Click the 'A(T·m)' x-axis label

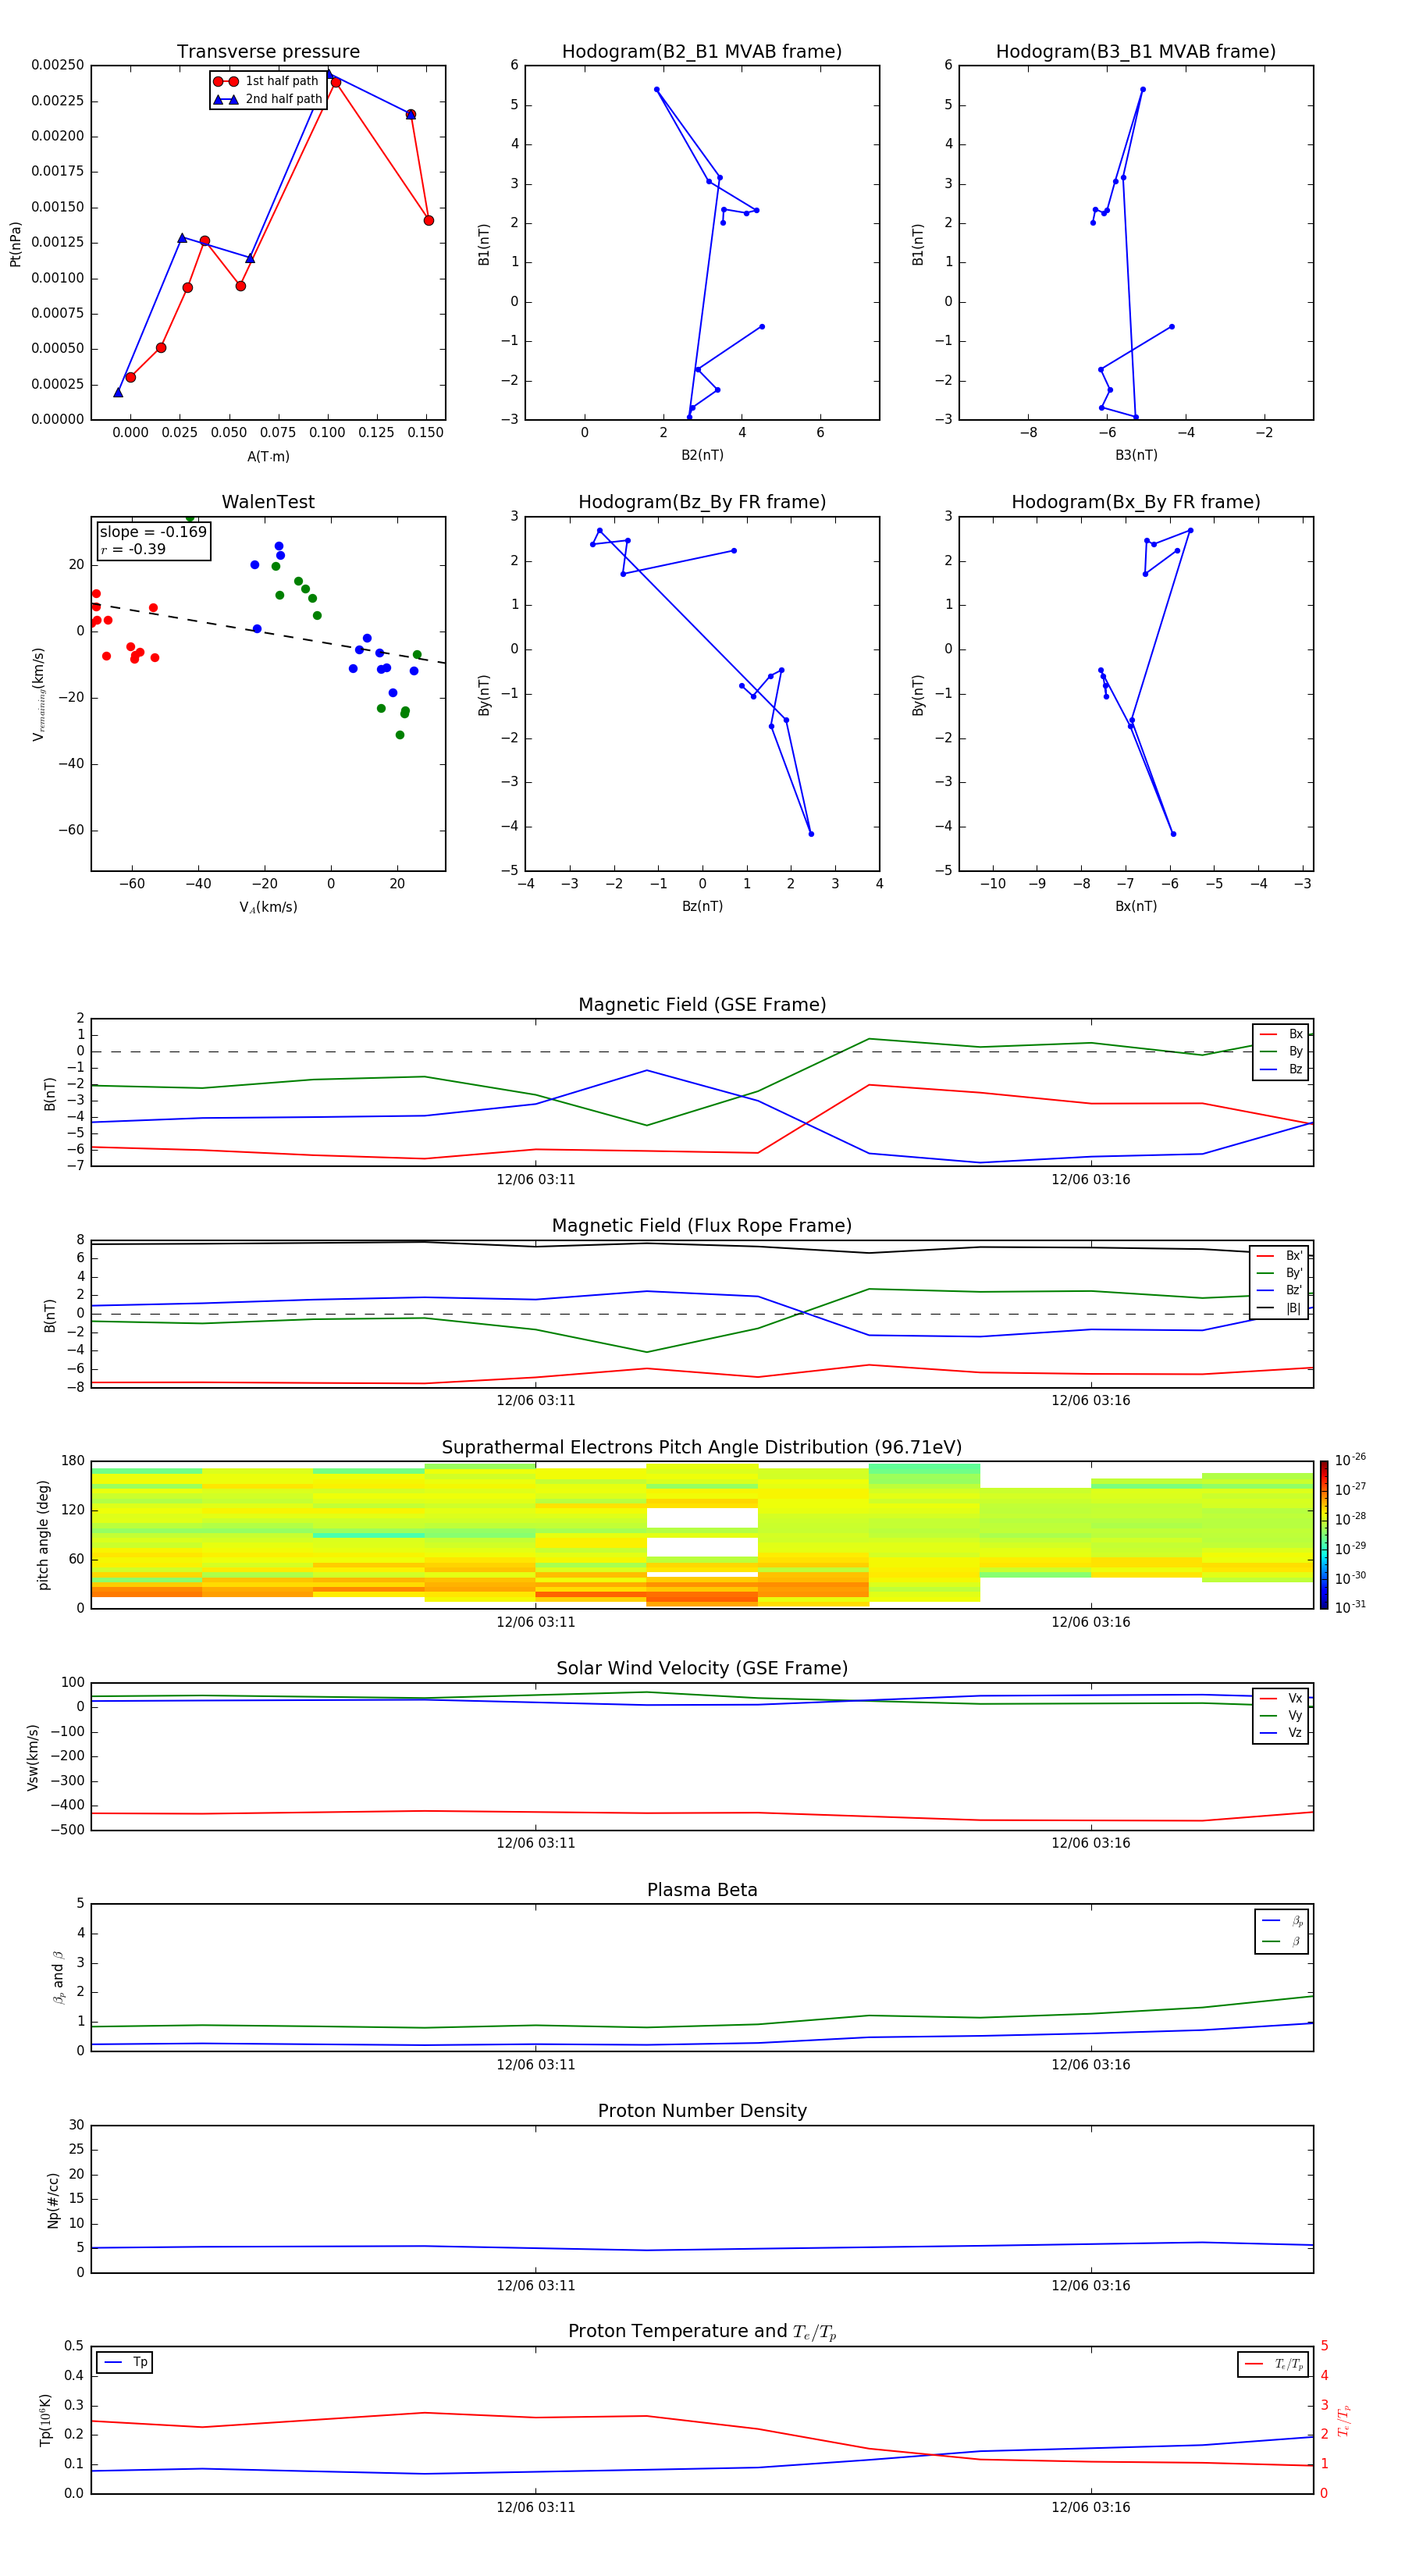(268, 456)
